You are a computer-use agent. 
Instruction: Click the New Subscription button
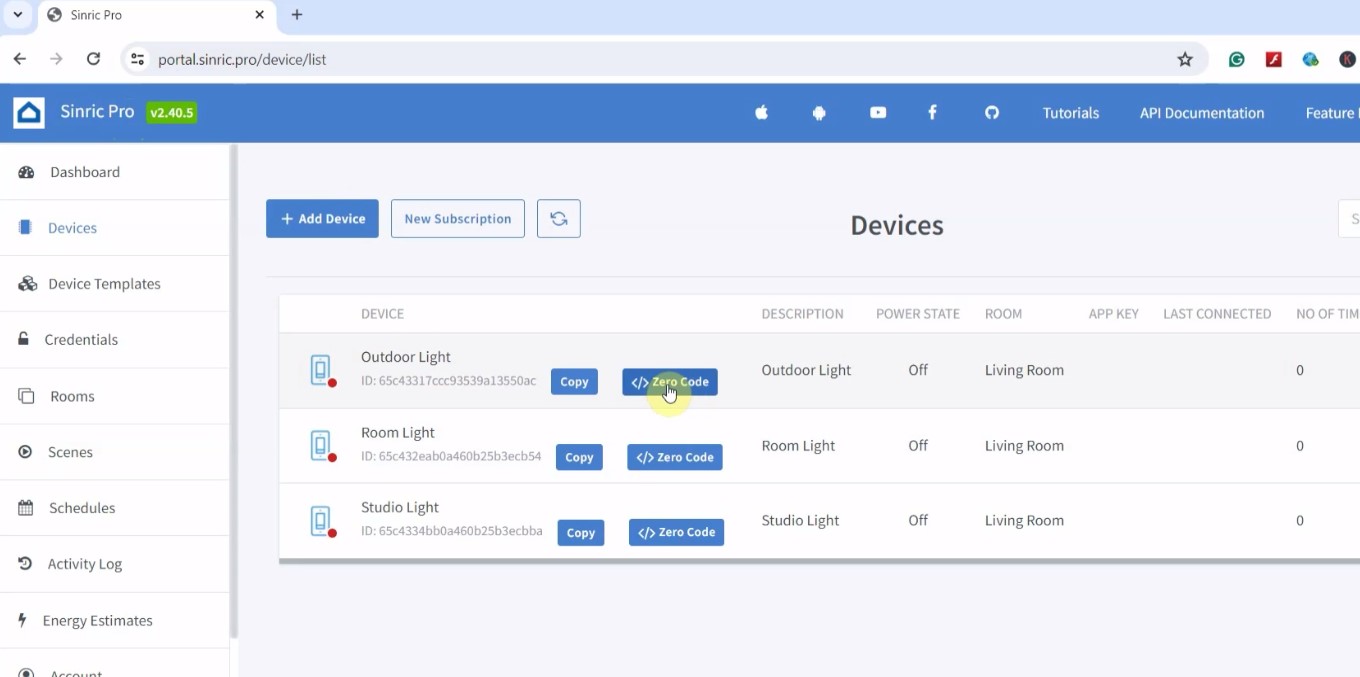(457, 219)
